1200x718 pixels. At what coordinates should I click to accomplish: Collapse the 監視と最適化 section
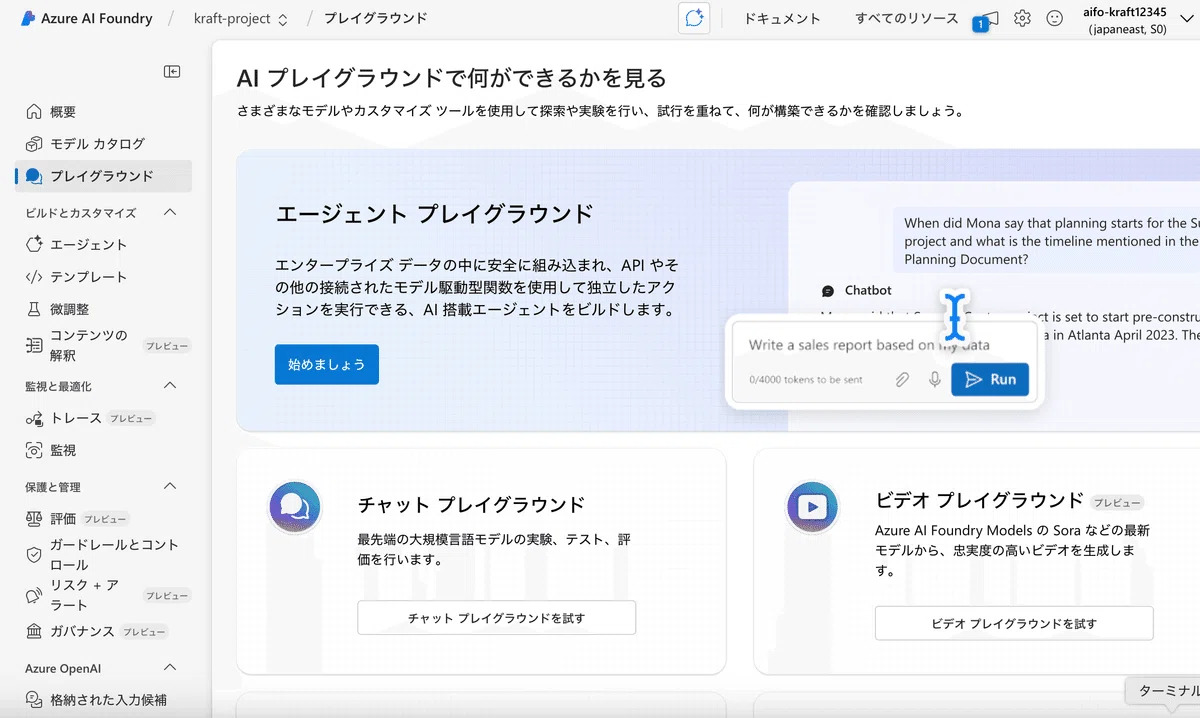click(x=170, y=386)
